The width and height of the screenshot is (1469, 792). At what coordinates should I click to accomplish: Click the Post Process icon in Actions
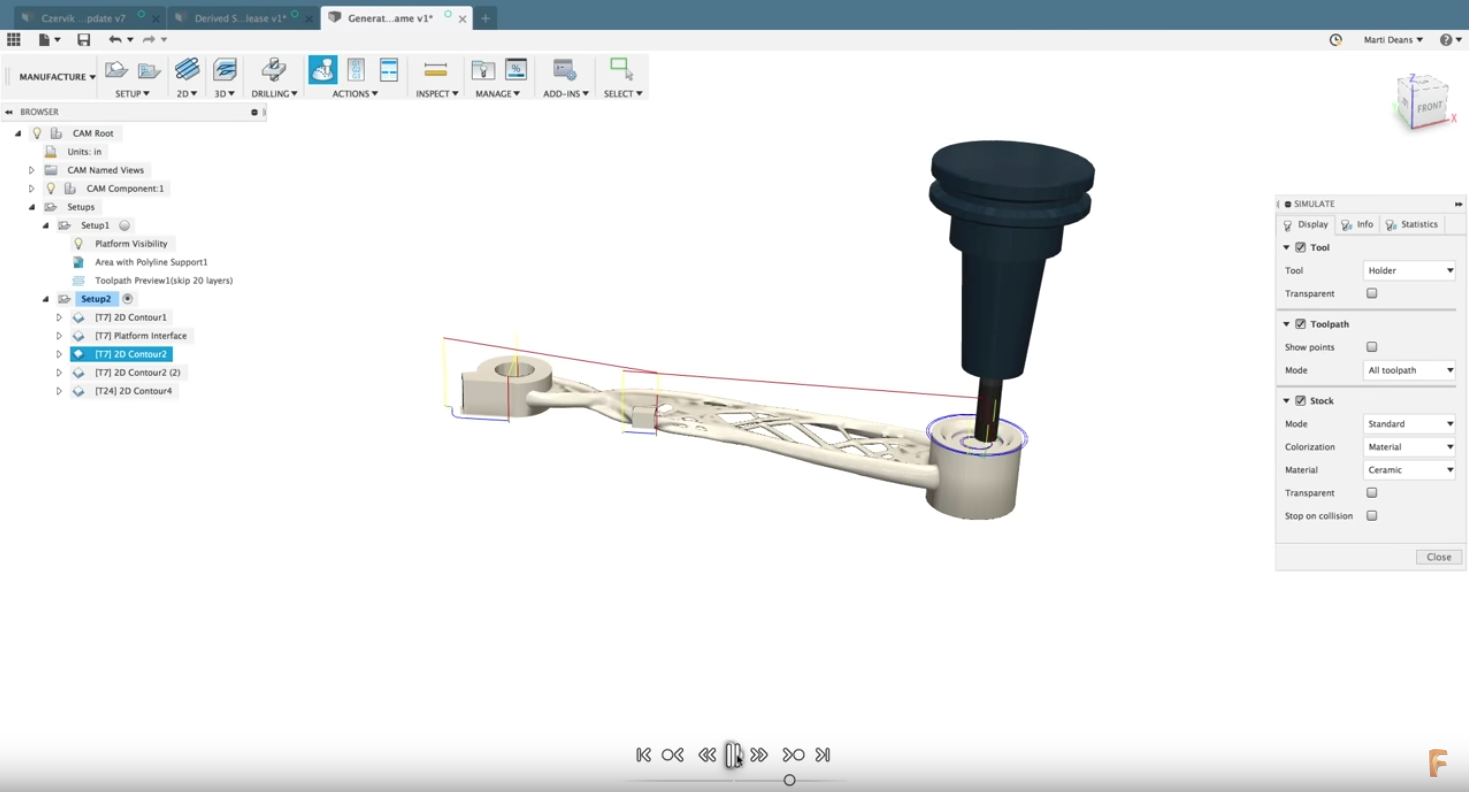[356, 70]
